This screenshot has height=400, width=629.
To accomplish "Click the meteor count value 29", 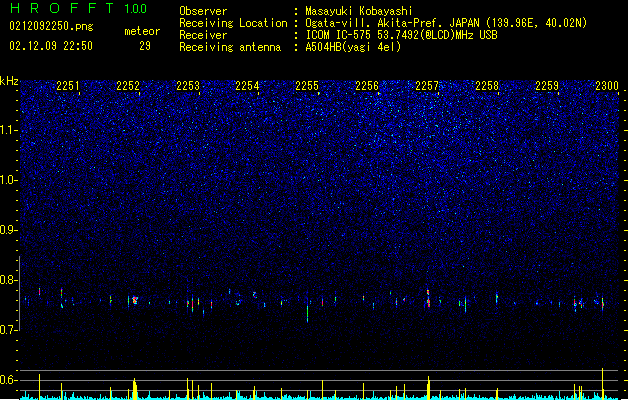I will (x=145, y=46).
